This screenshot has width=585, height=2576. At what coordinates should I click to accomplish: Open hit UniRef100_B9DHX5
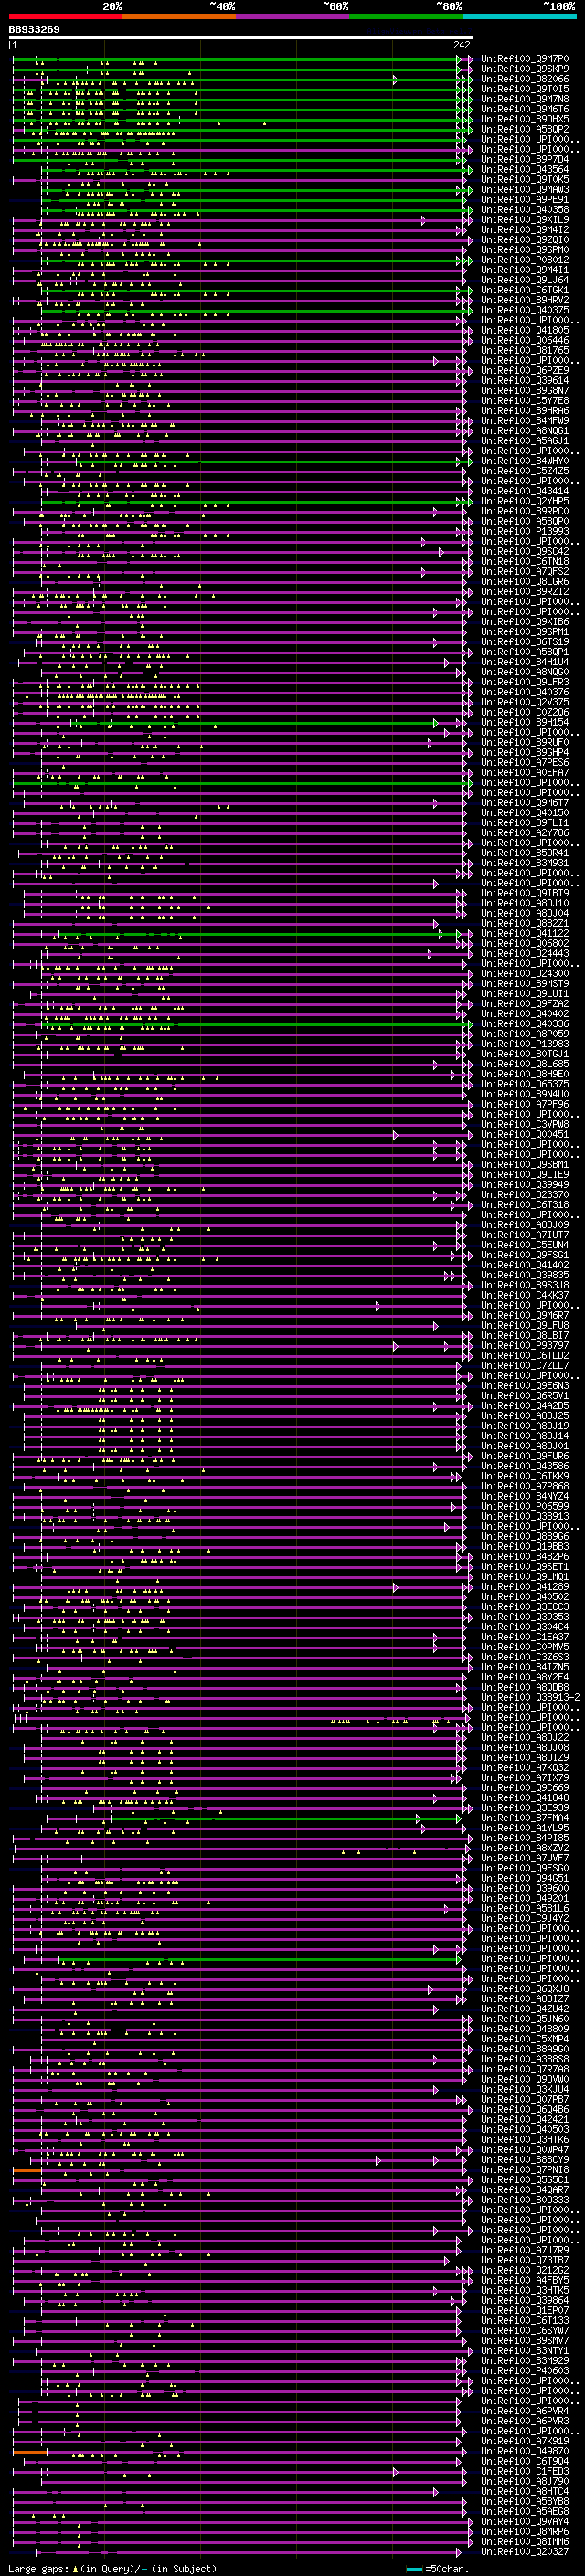(525, 119)
